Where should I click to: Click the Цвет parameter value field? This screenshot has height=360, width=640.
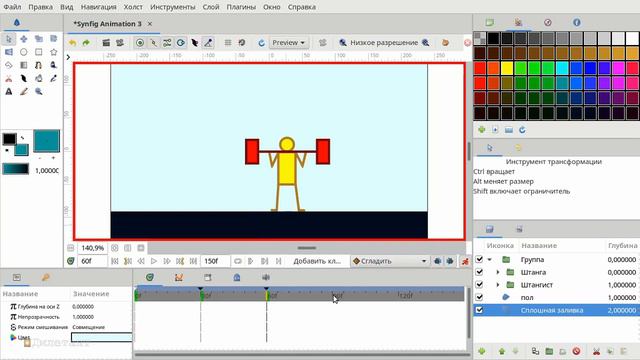click(102, 337)
